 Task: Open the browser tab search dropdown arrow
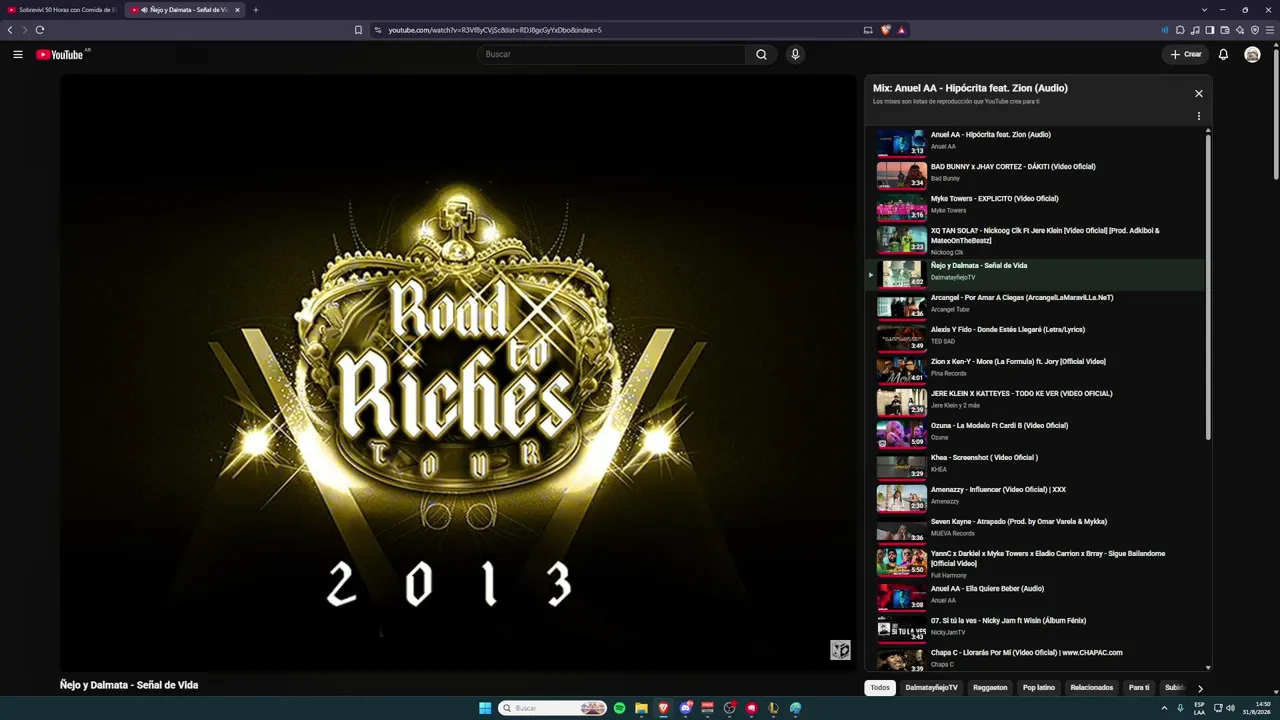tap(1205, 10)
